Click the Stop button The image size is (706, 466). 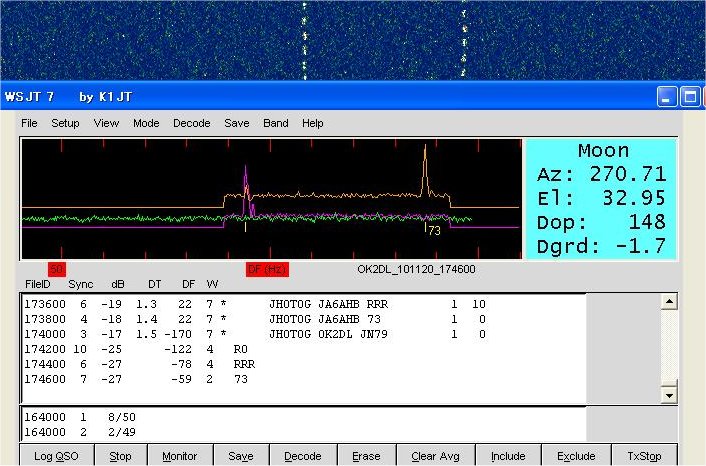pos(120,456)
